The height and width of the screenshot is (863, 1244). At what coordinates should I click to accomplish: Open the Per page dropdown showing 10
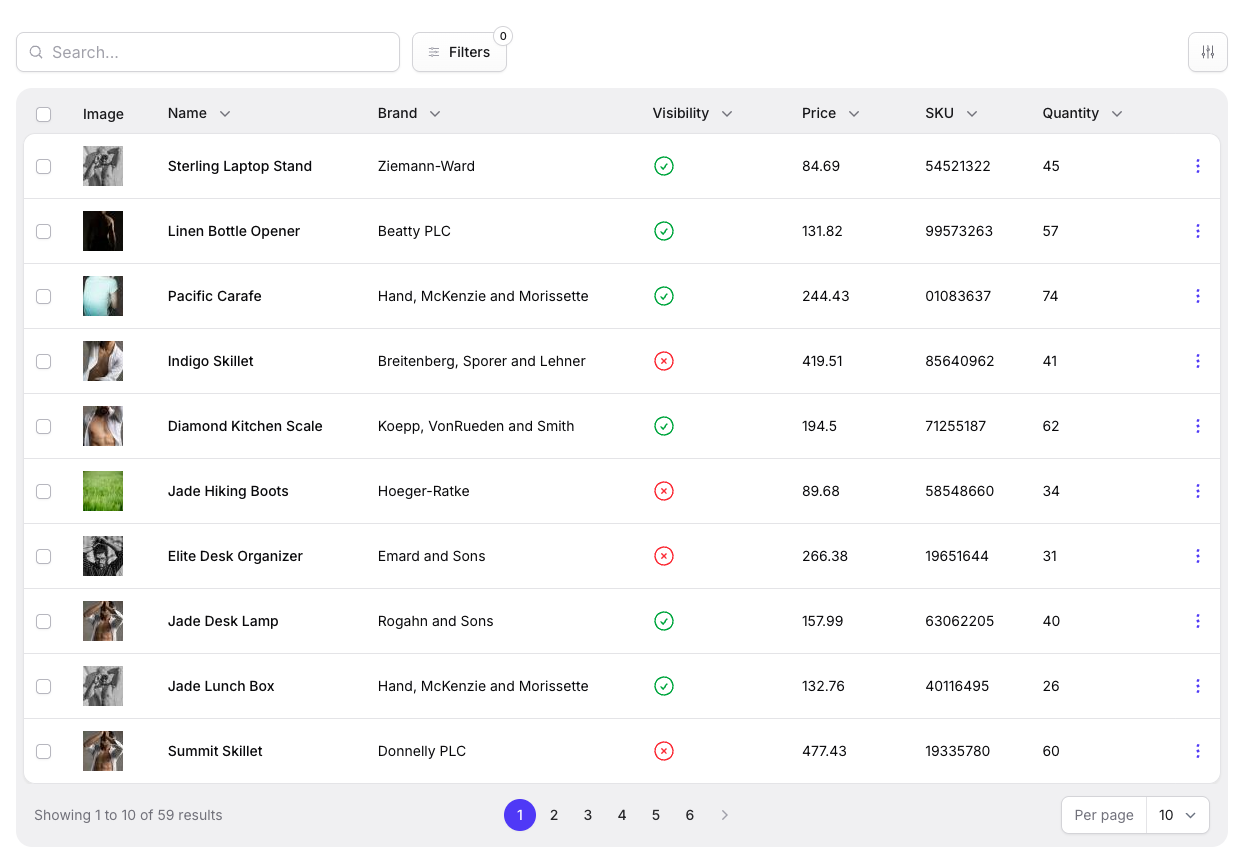[x=1177, y=815]
